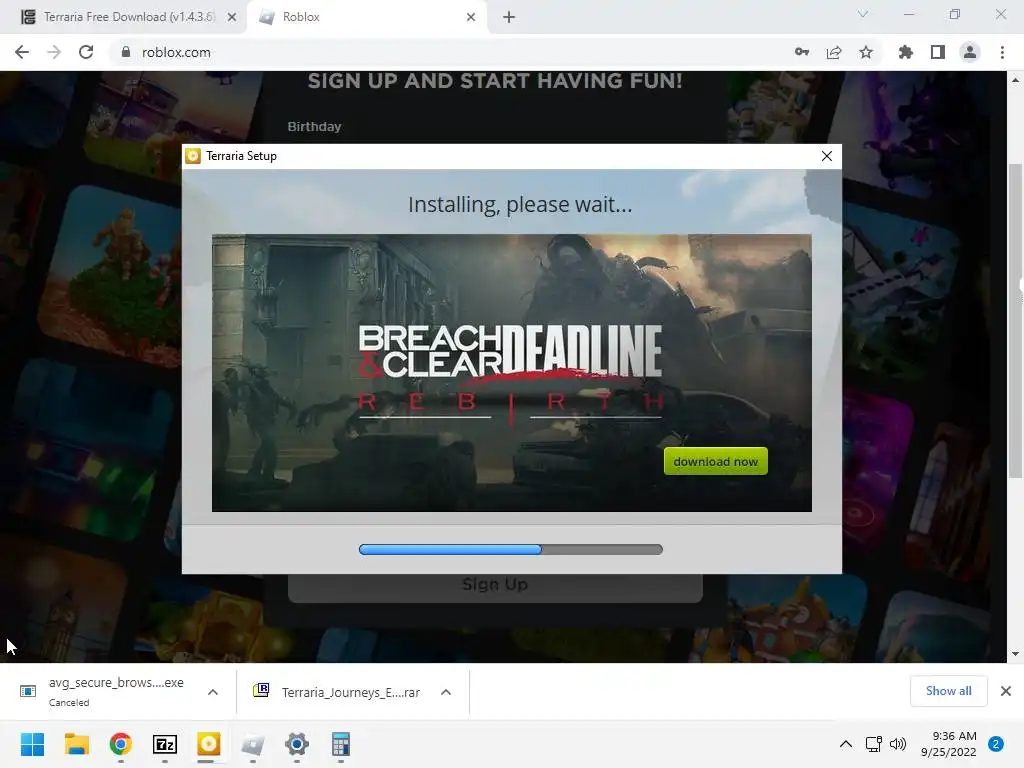This screenshot has width=1024, height=768.
Task: Open notification center badge
Action: coord(996,744)
